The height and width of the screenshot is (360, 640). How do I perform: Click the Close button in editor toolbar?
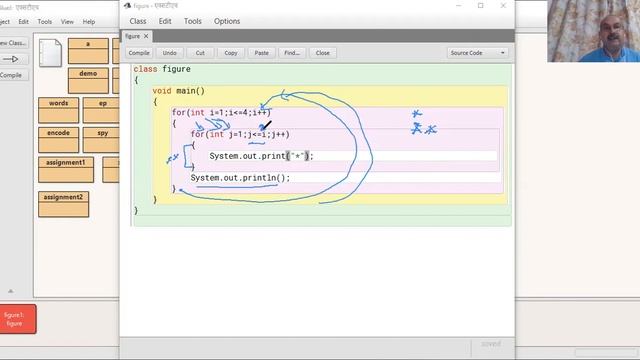coord(322,53)
